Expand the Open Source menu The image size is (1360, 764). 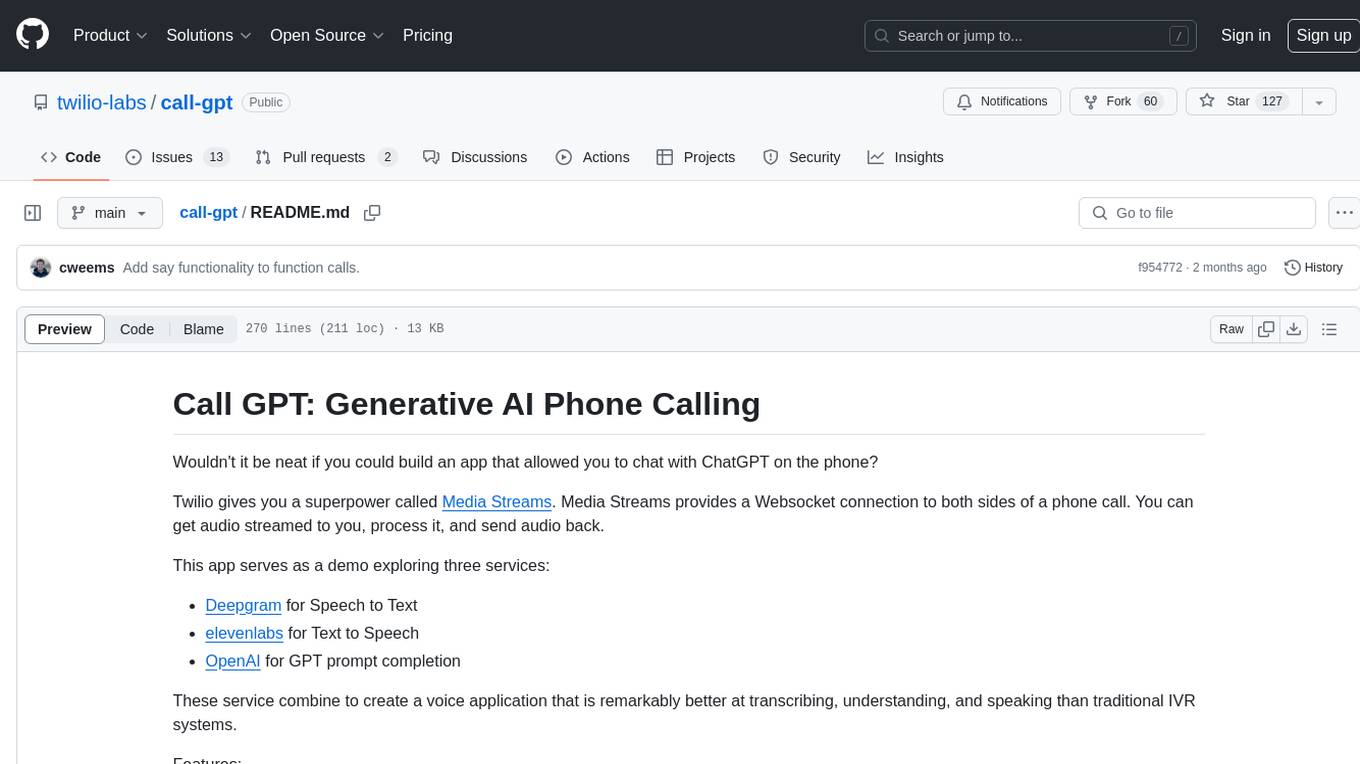(x=327, y=35)
